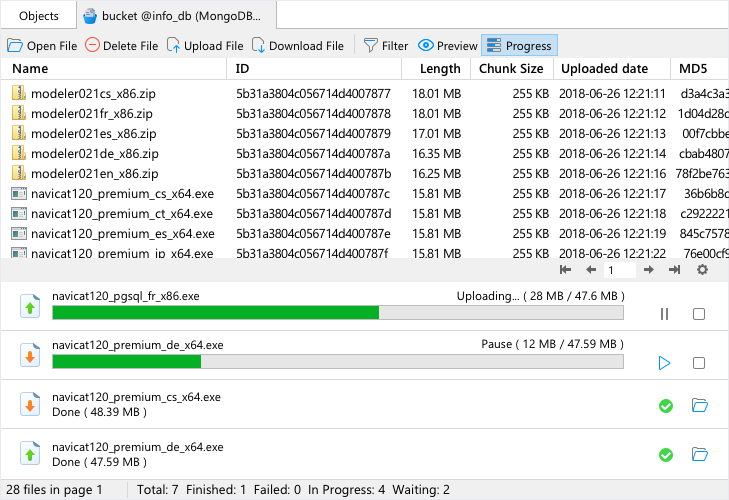729x500 pixels.
Task: Click green checkmark for 47.59 MB upload
Action: click(x=666, y=454)
